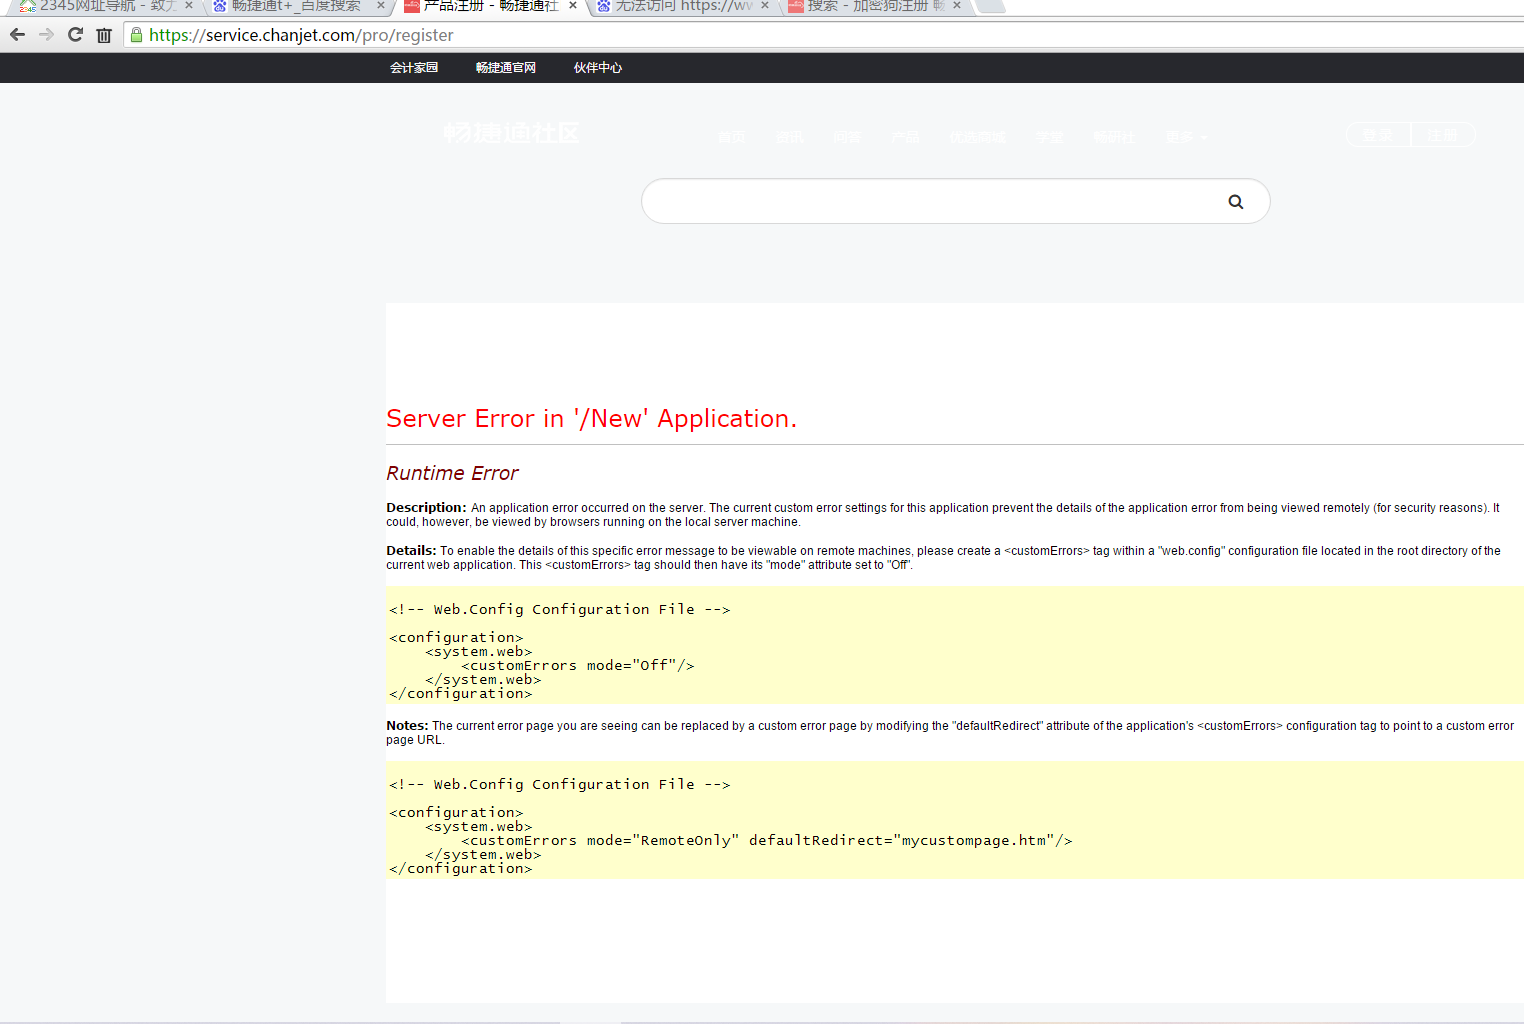Click the green padlock security icon
Screen dimensions: 1524x1024
(x=137, y=35)
